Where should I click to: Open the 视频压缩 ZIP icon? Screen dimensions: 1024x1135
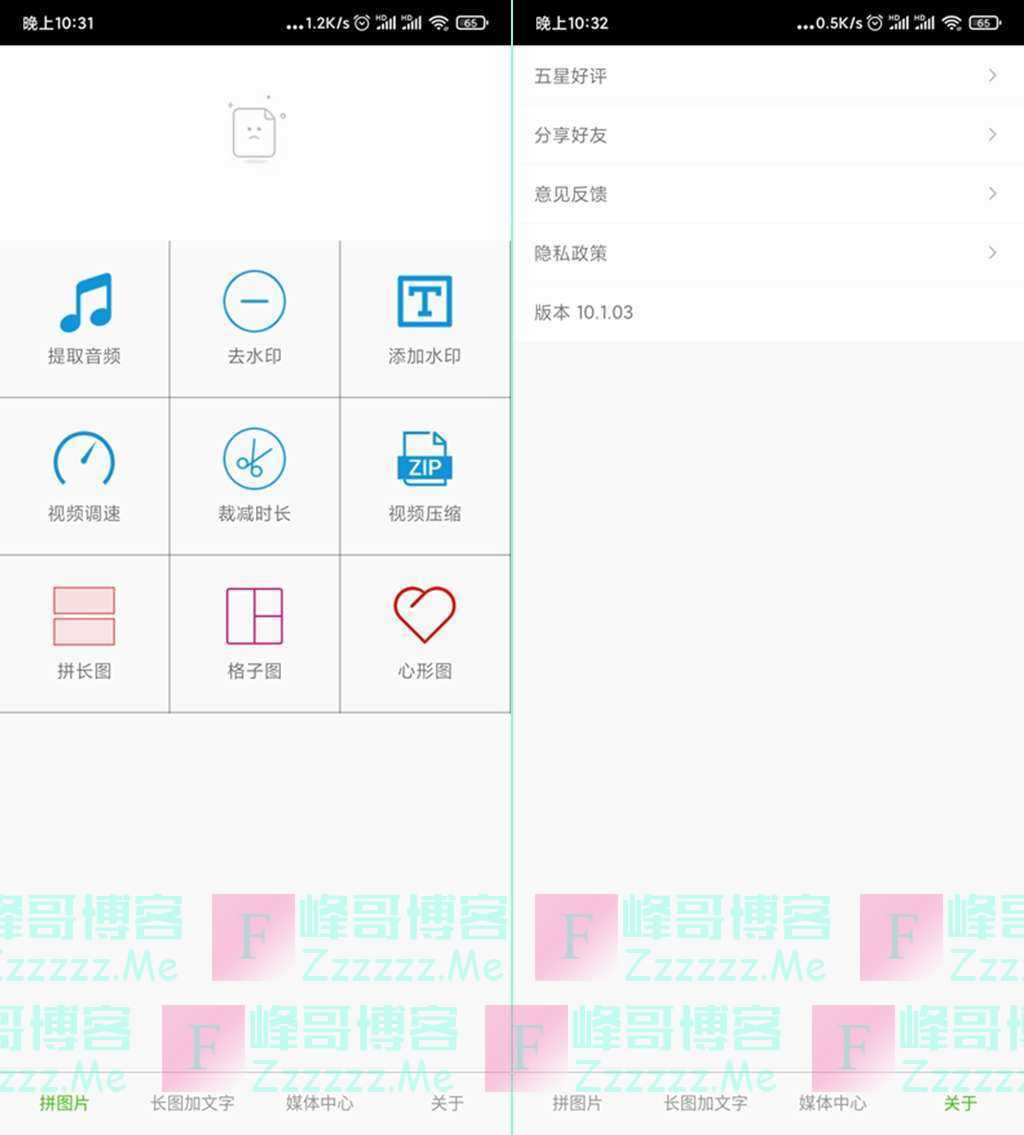click(424, 460)
